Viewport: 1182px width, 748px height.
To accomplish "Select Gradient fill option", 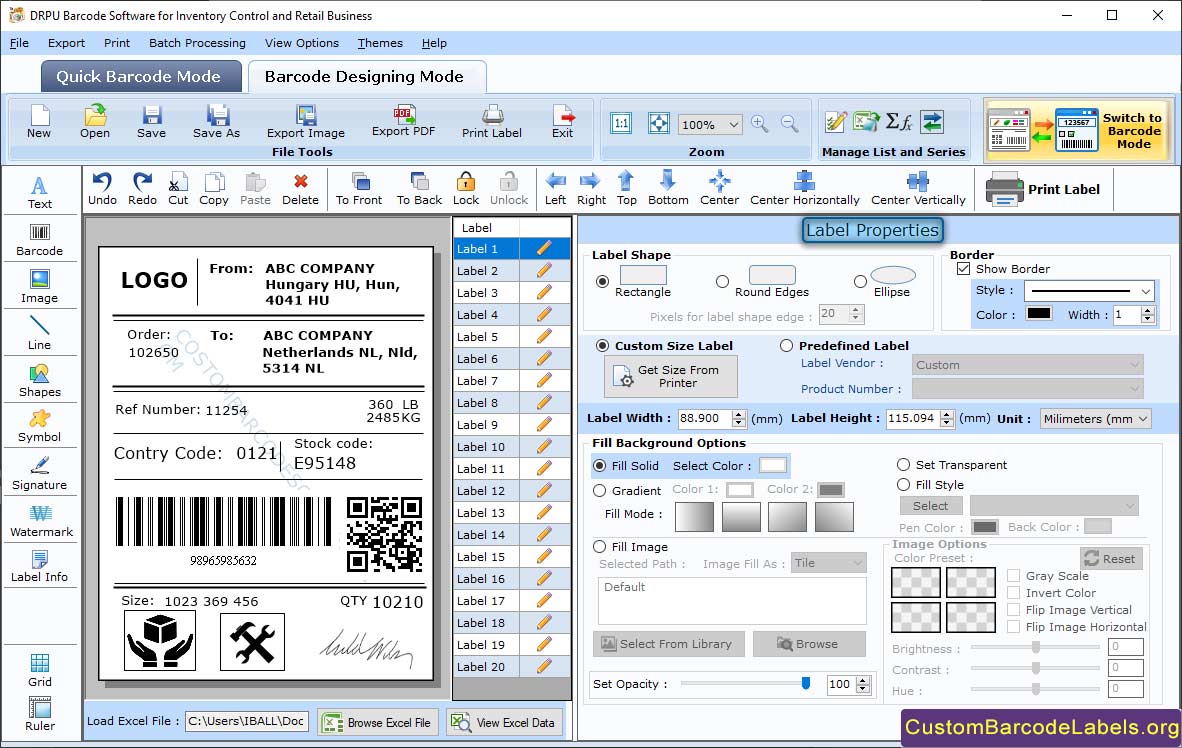I will (x=599, y=490).
